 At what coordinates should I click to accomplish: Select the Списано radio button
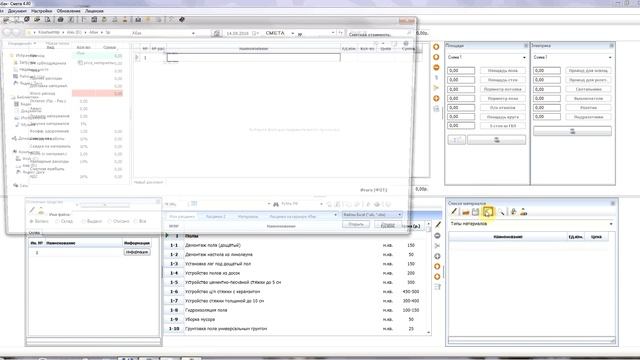pyautogui.click(x=119, y=221)
